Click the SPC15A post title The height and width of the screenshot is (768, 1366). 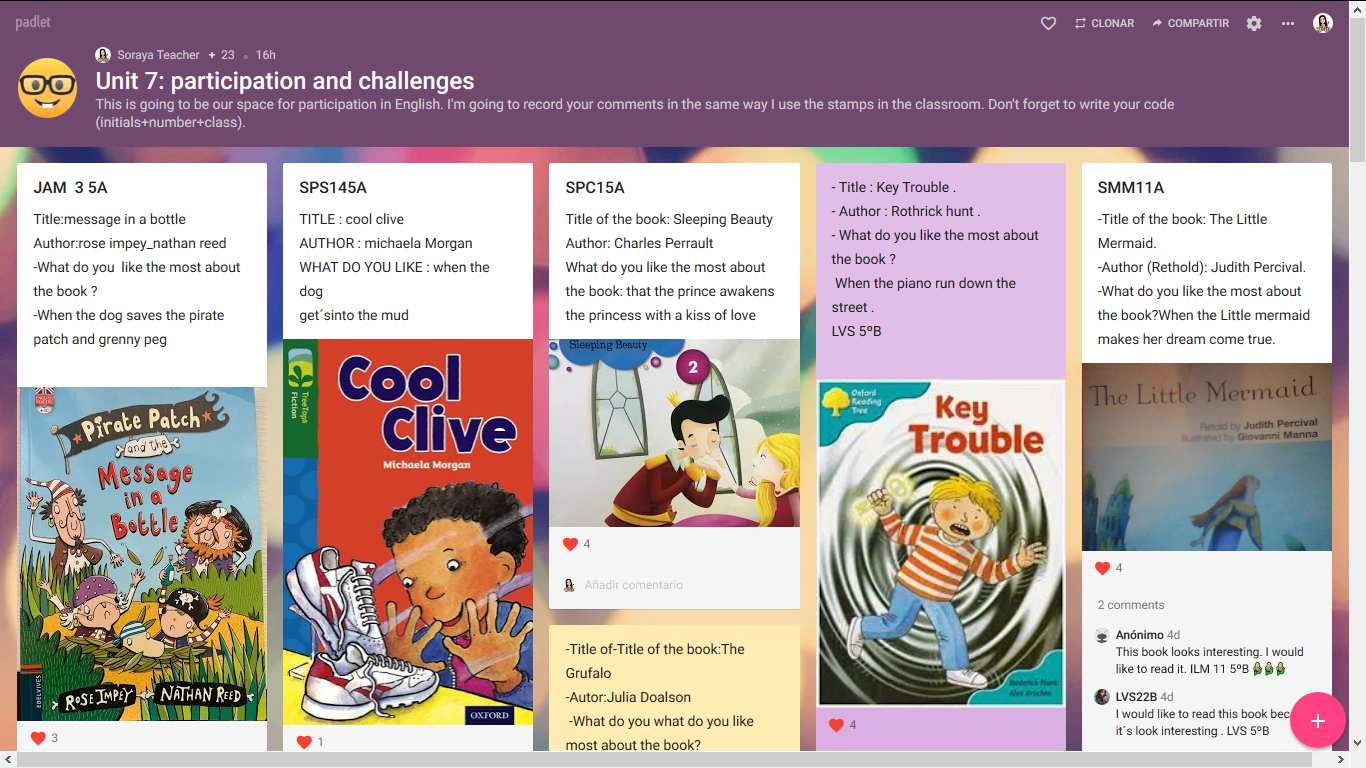coord(595,188)
